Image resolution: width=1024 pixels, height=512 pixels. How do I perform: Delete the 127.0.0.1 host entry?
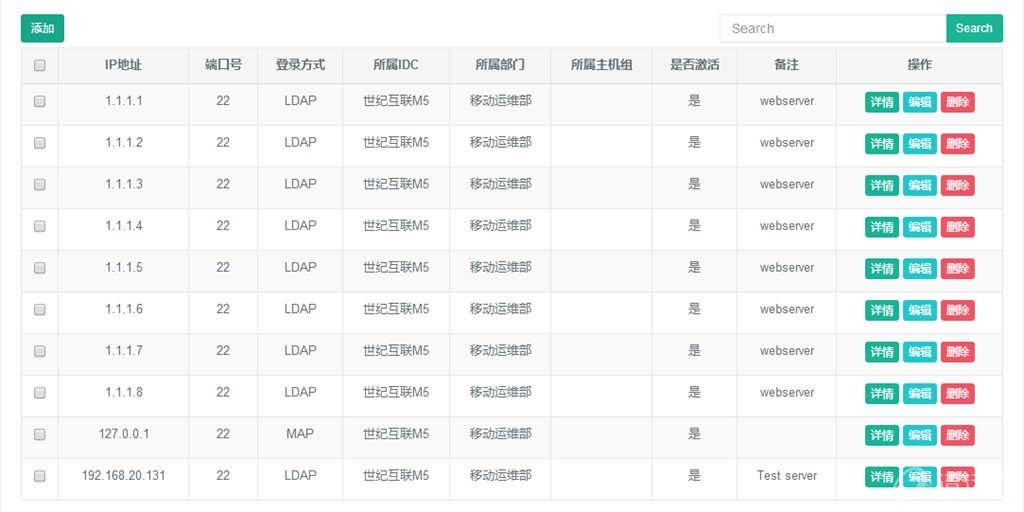(957, 435)
